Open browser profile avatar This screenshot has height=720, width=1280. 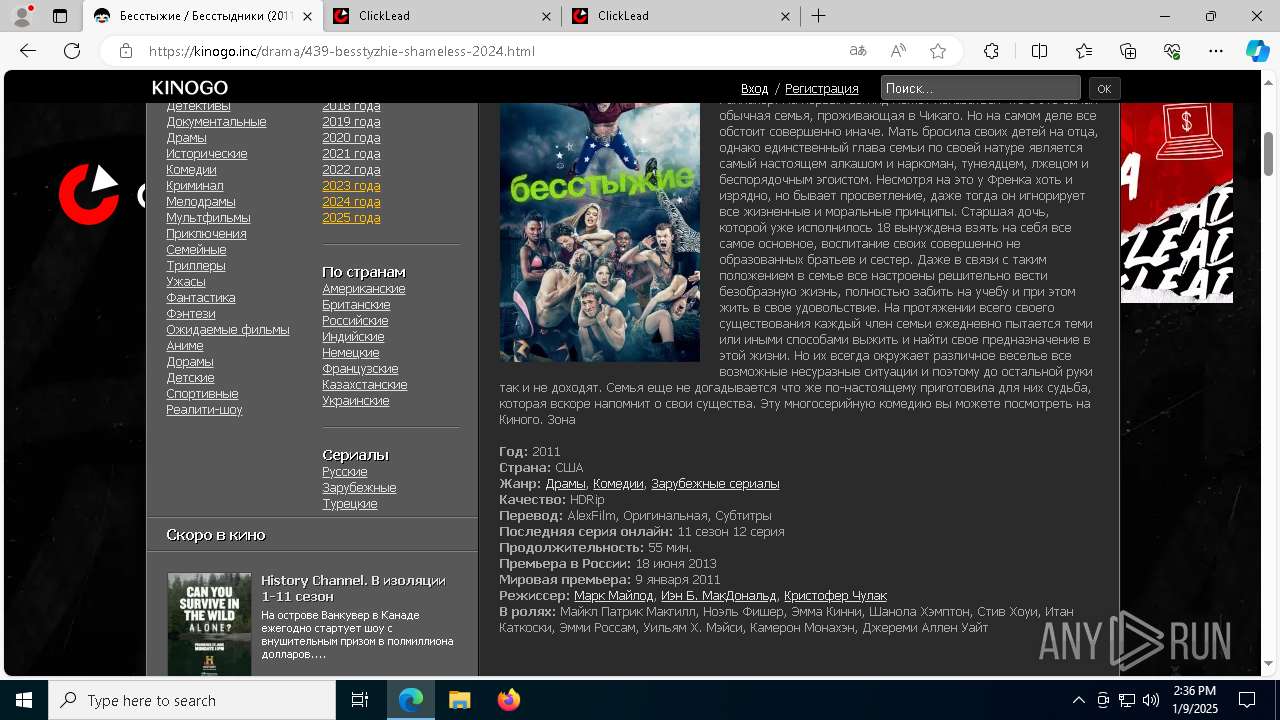[22, 16]
